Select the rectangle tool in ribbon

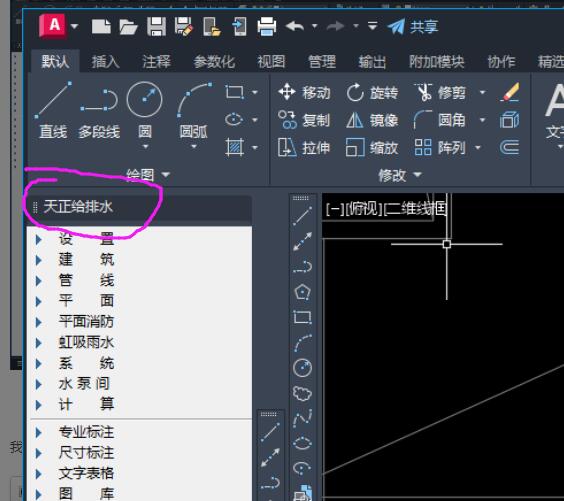(x=235, y=92)
